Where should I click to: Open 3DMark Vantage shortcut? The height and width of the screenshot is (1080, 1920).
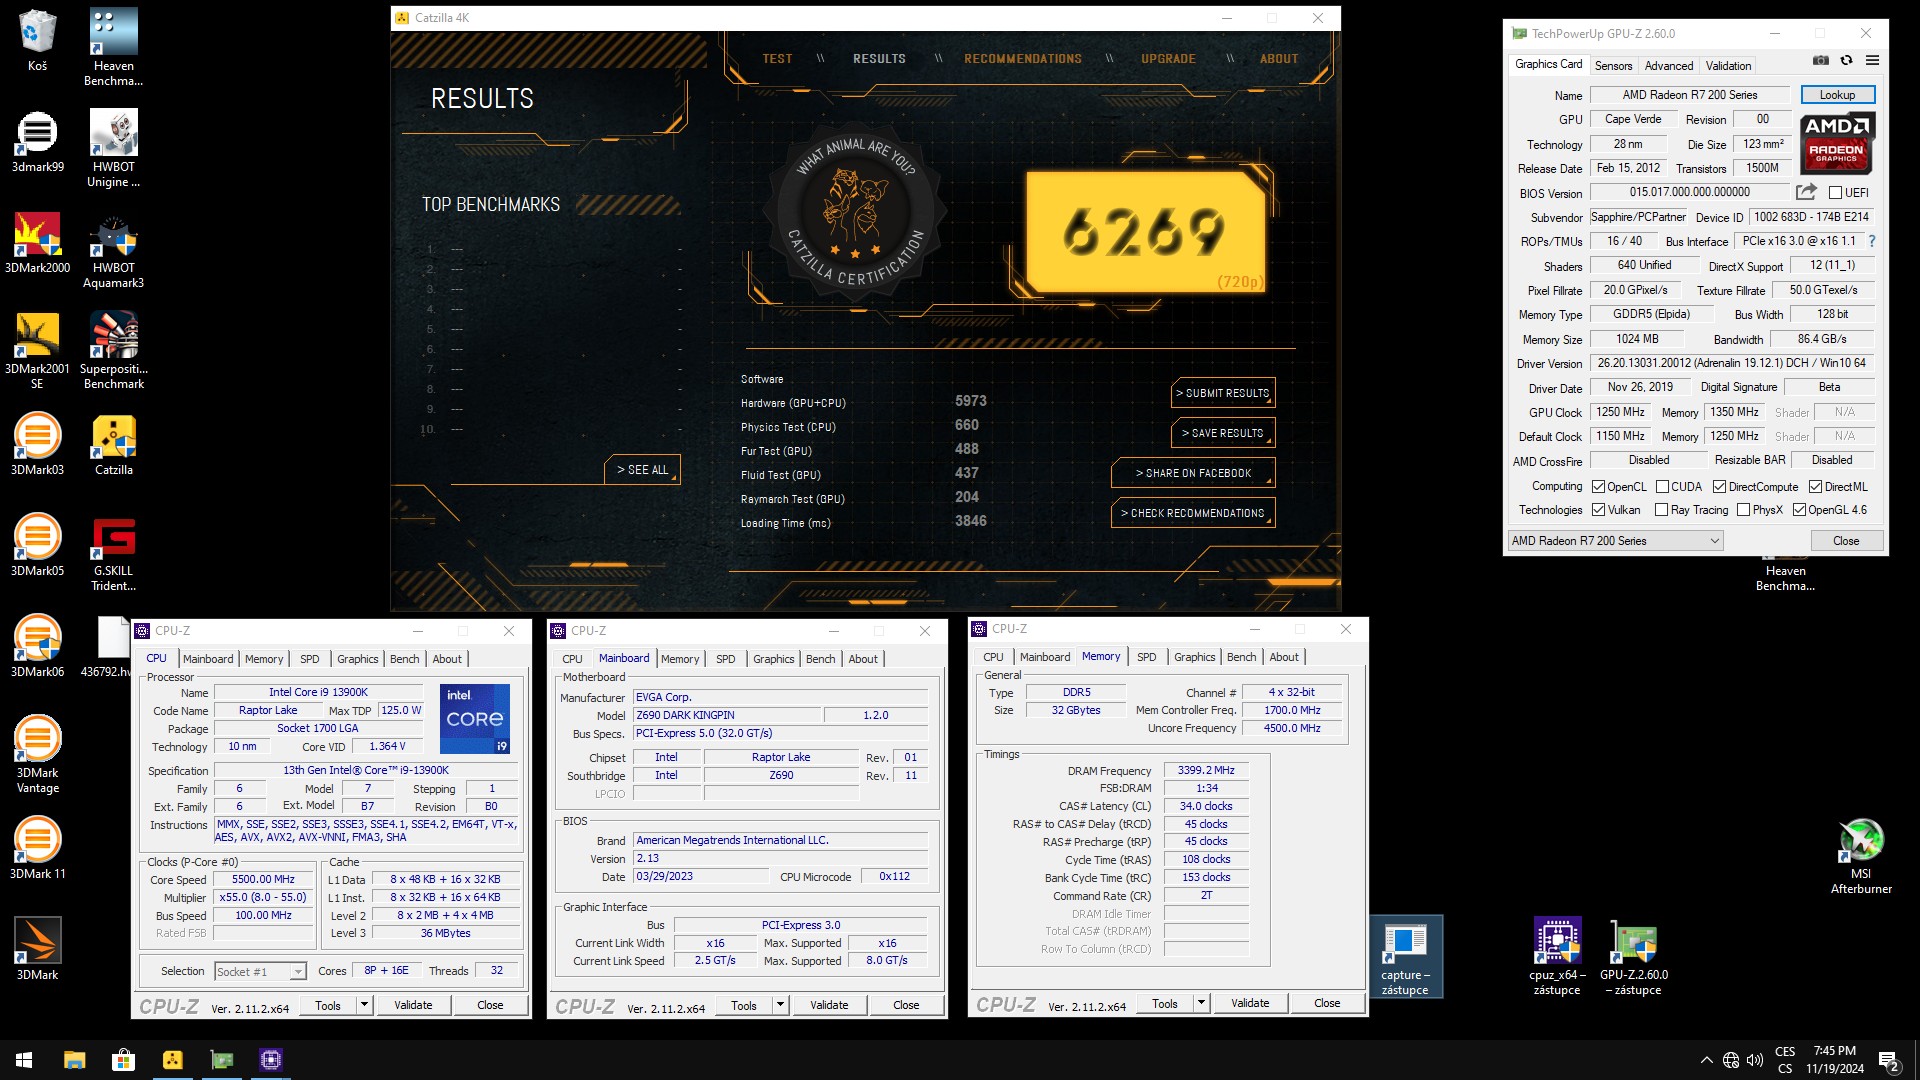pos(37,754)
